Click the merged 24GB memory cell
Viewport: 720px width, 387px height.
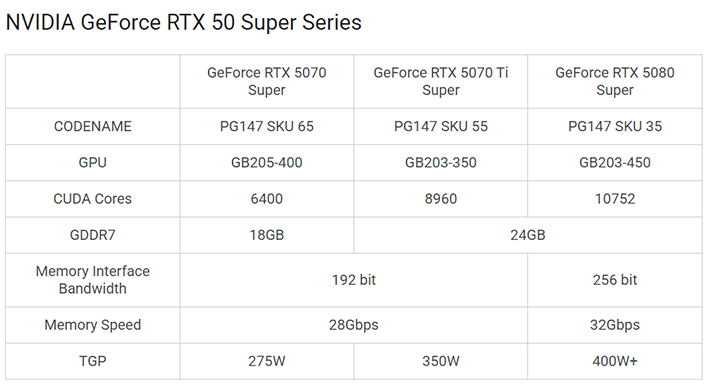coord(528,235)
